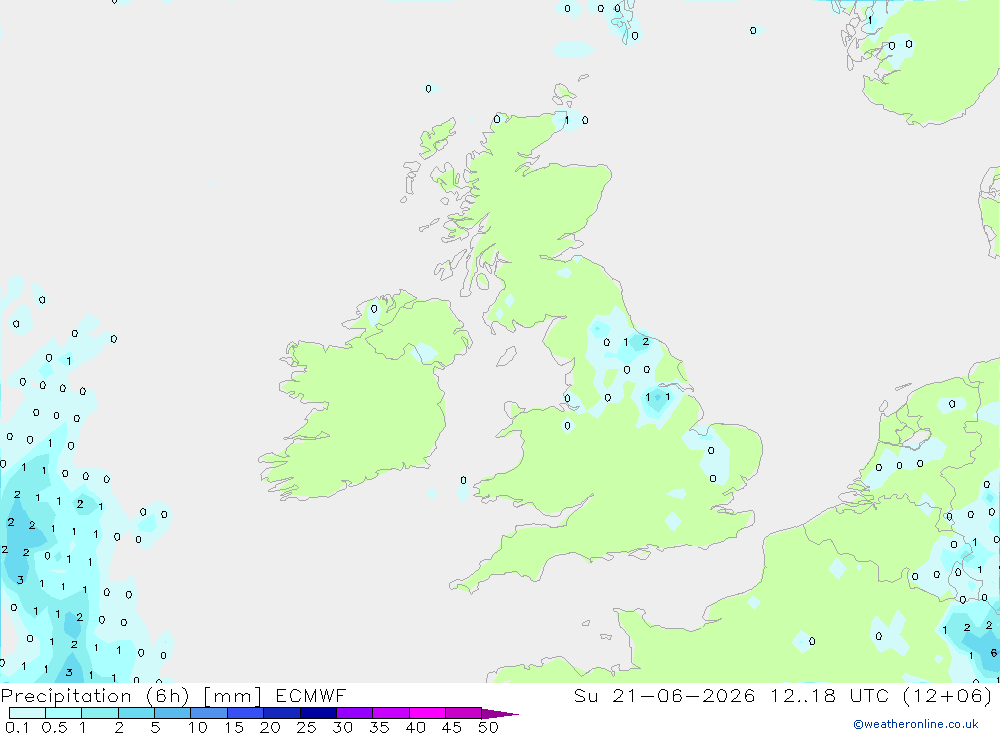Viewport: 1000px width, 733px height.
Task: Click the date 'Su 21-06-2026'
Action: [x=665, y=695]
